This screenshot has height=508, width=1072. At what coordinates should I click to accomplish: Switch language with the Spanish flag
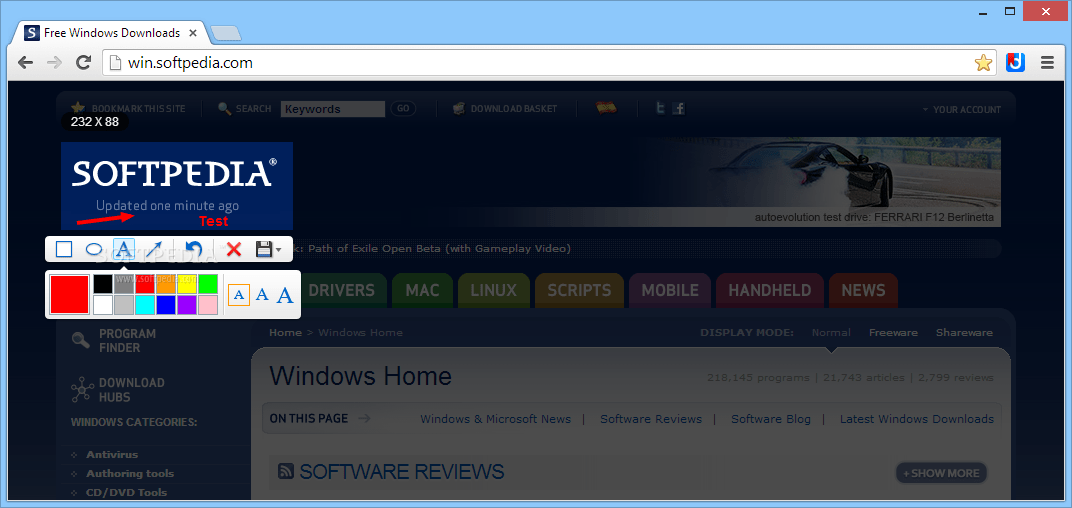606,107
